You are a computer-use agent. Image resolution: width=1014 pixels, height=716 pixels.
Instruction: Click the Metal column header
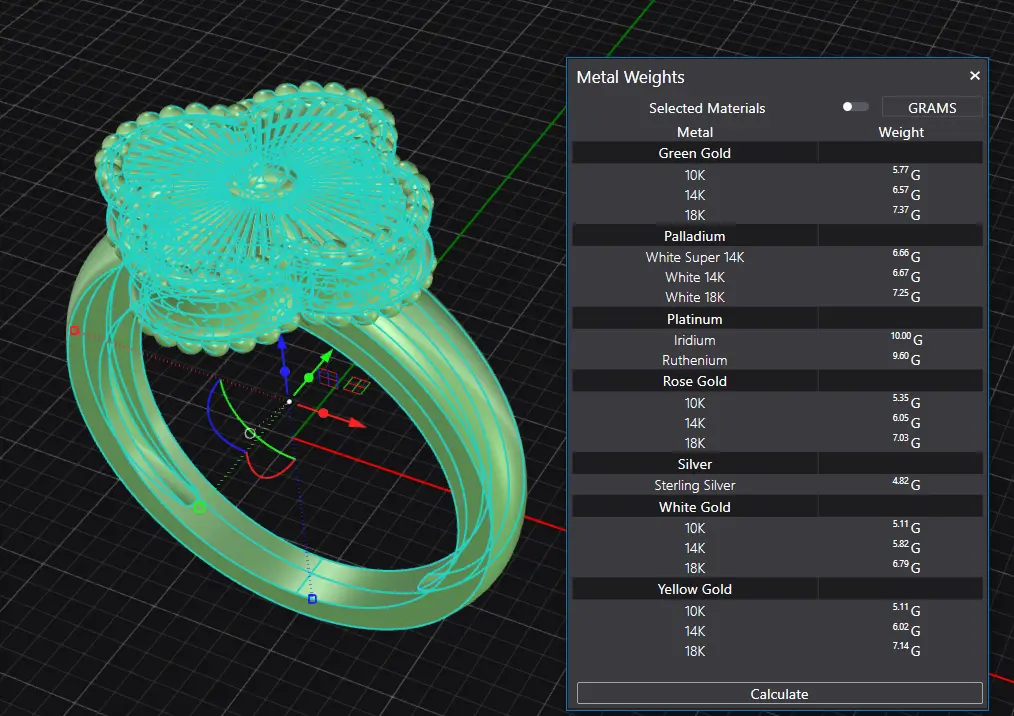tap(695, 132)
